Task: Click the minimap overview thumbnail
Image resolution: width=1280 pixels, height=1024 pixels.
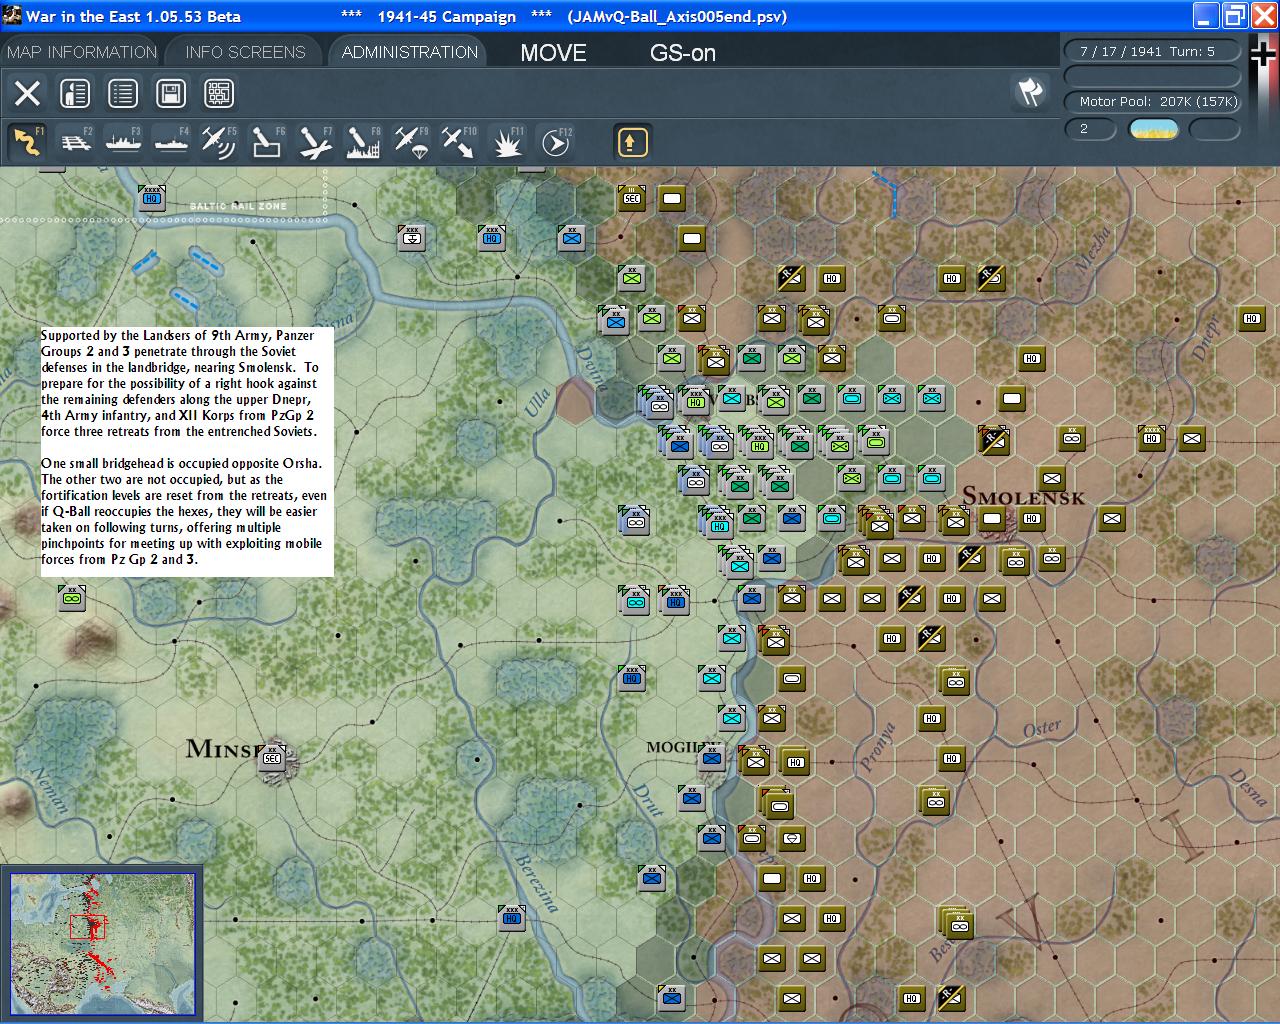Action: [x=102, y=943]
